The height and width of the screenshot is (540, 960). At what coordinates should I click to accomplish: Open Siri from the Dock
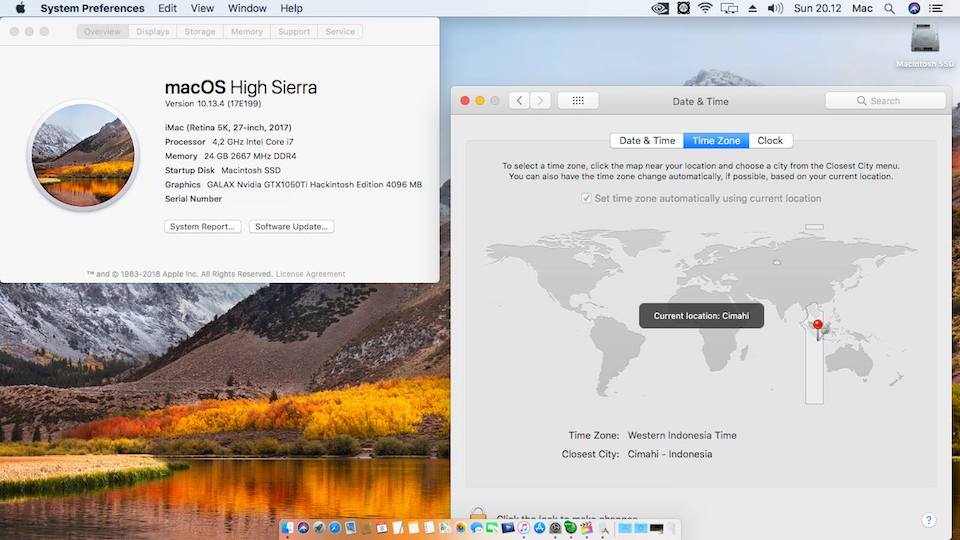[x=303, y=527]
